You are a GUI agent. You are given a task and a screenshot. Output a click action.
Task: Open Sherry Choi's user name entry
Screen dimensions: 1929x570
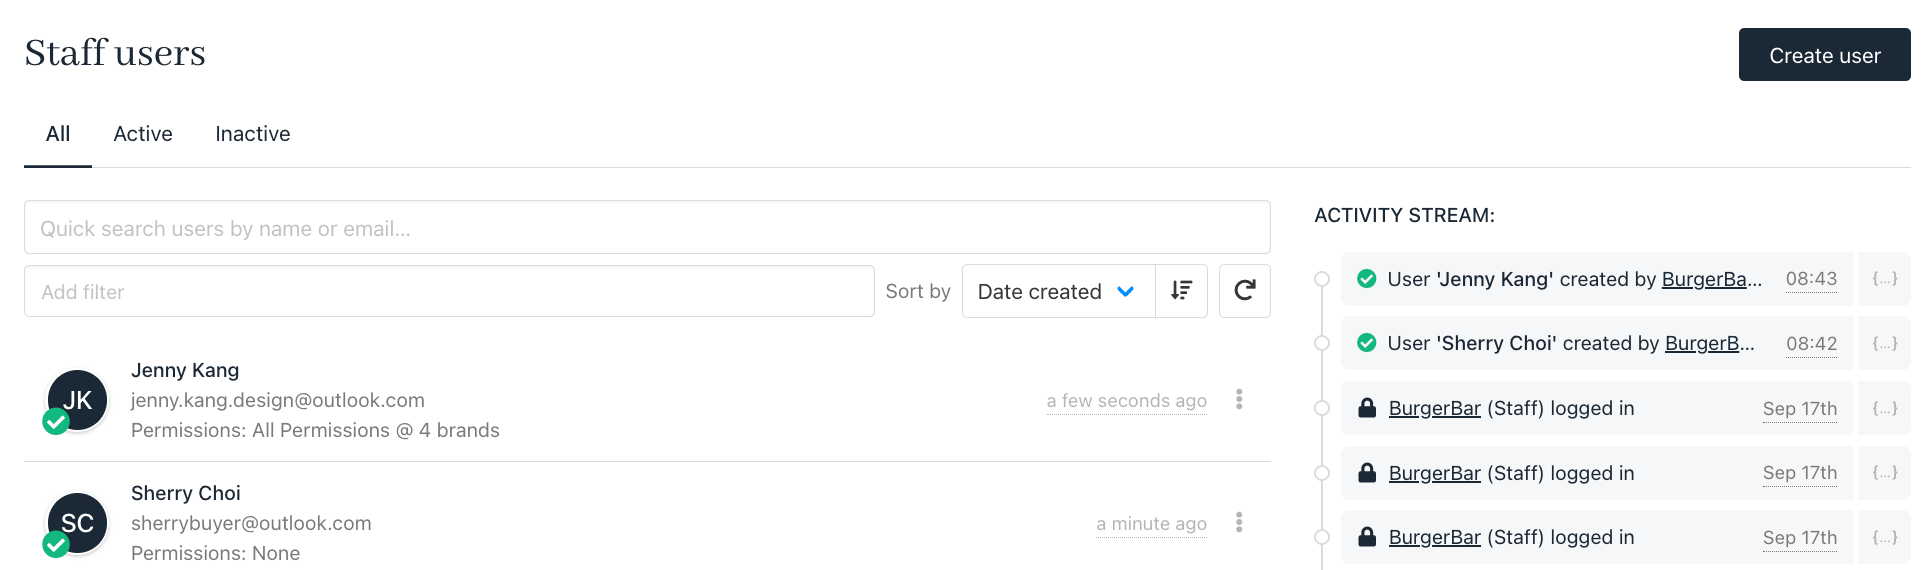click(186, 493)
